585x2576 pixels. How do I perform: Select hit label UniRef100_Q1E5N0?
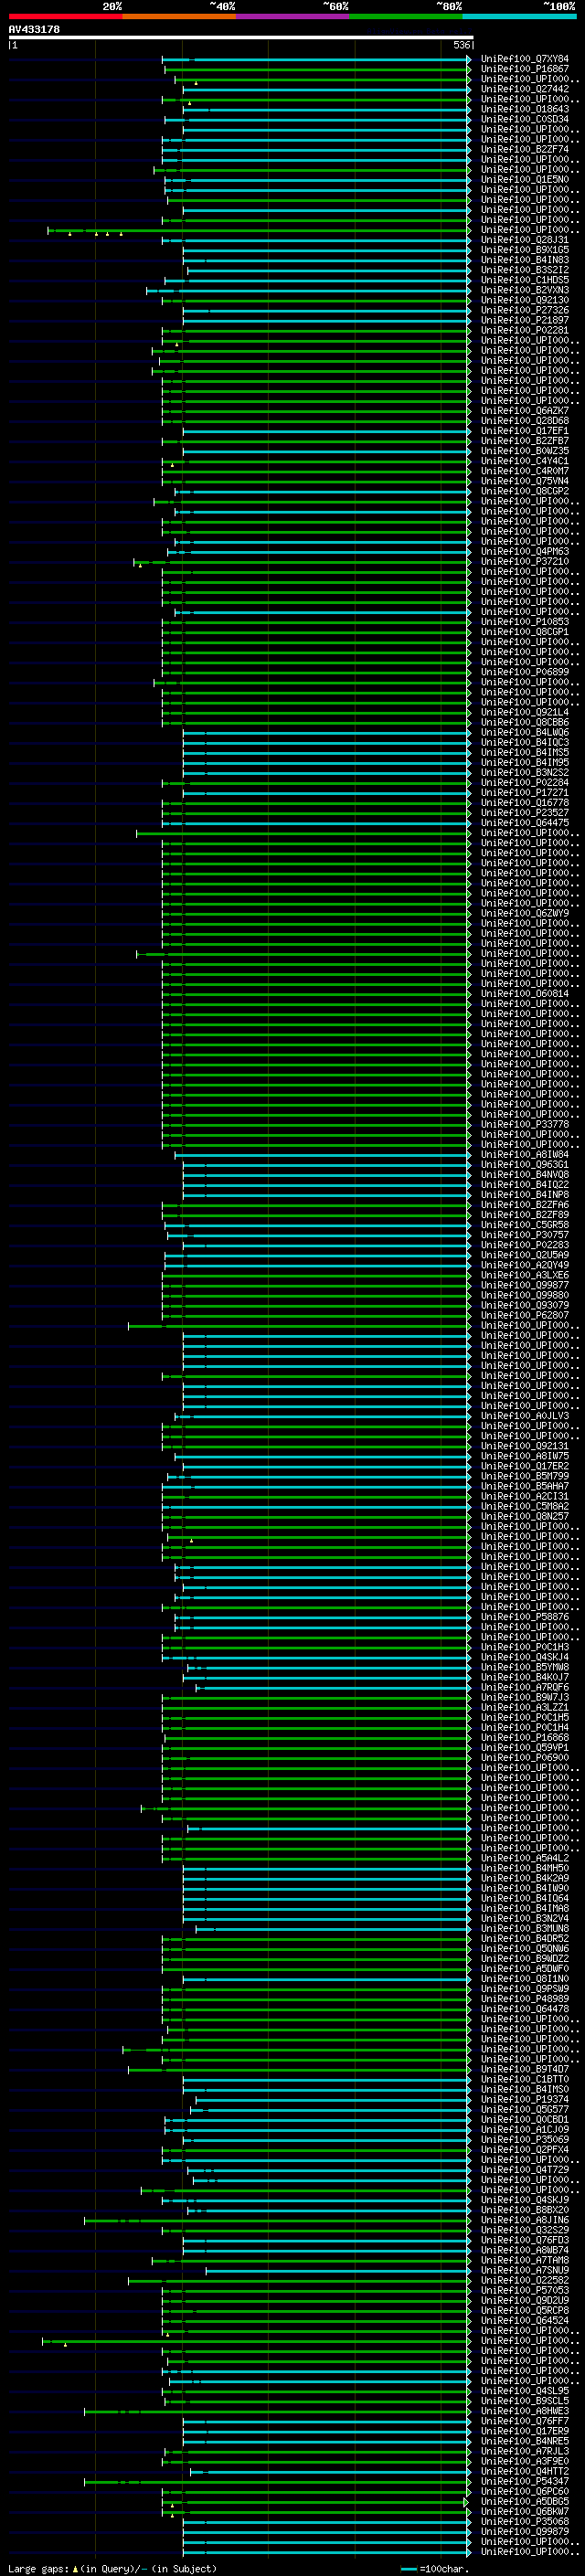click(x=525, y=180)
